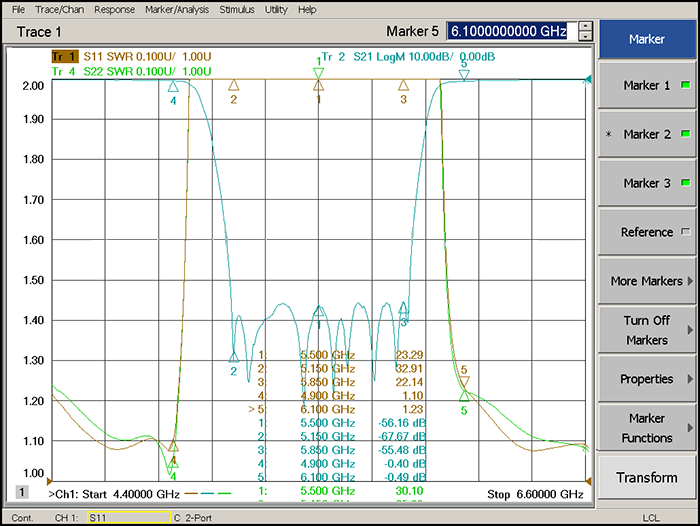Select the Marker 2 softkey
The image size is (700, 526).
(x=647, y=134)
